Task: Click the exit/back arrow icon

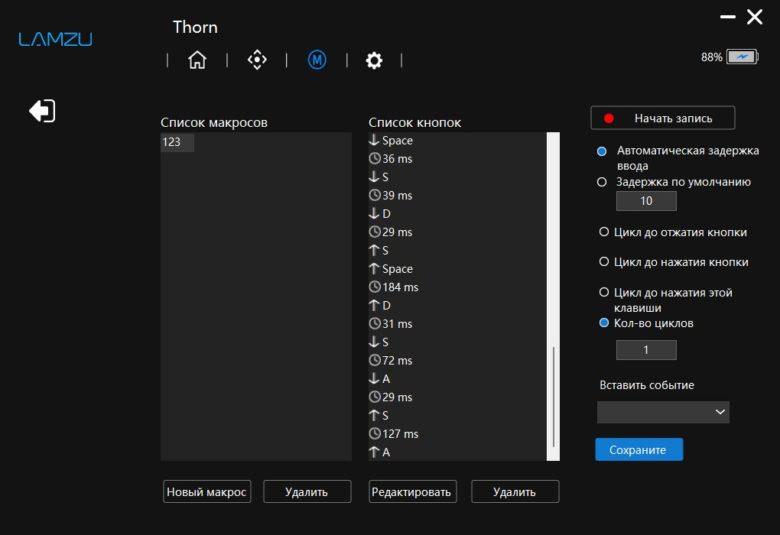Action: (x=42, y=110)
